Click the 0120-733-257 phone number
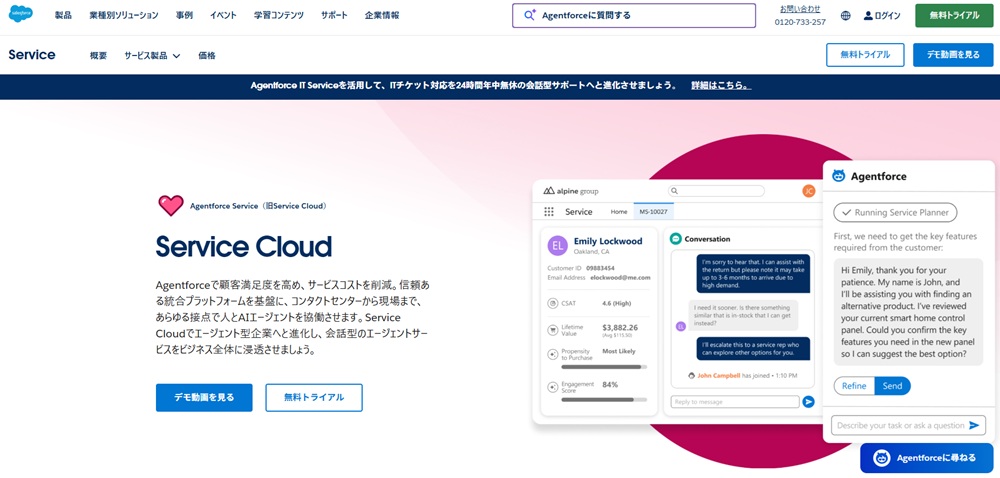Image resolution: width=1000 pixels, height=478 pixels. [800, 22]
